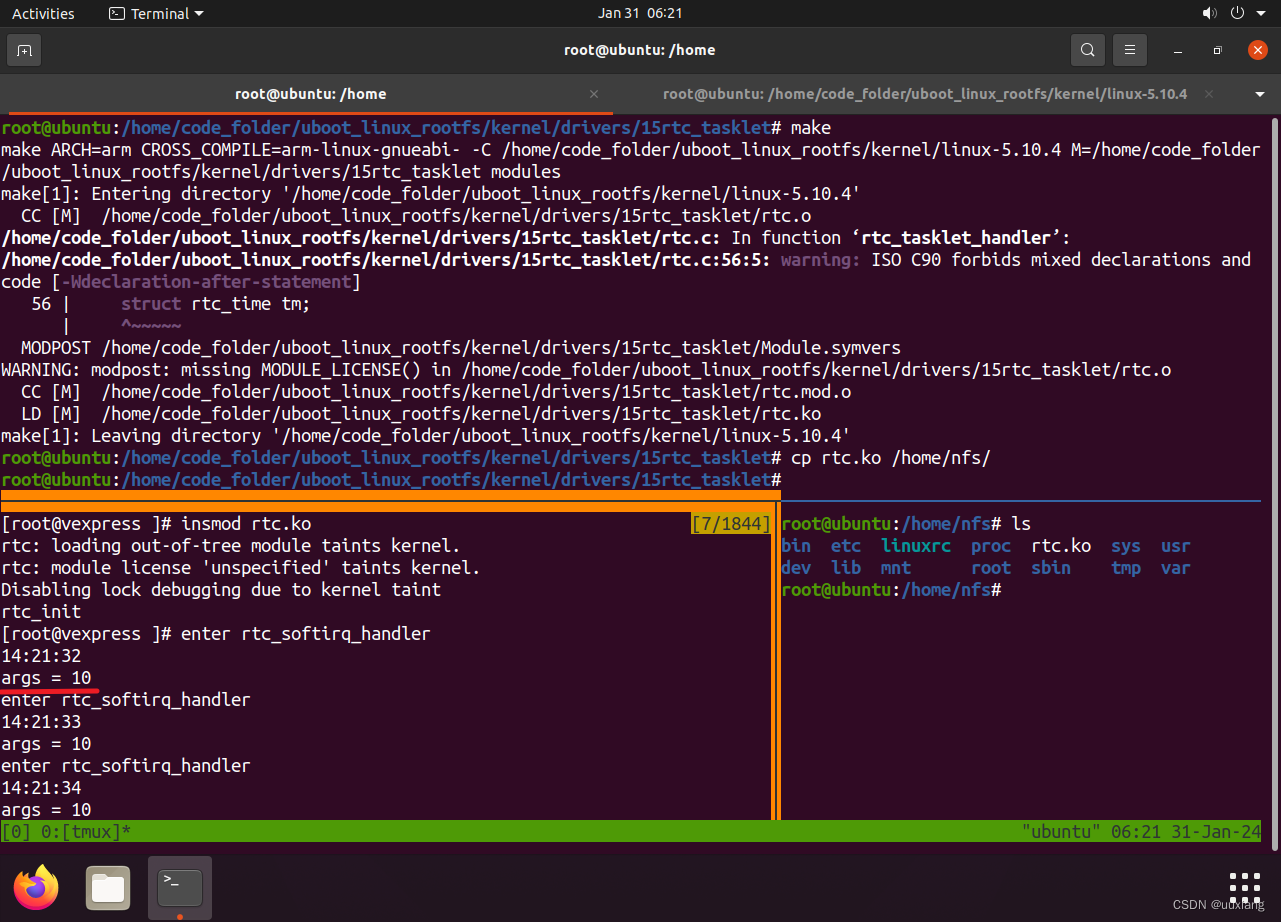1281x922 pixels.
Task: Search the terminal output
Action: tap(1087, 50)
